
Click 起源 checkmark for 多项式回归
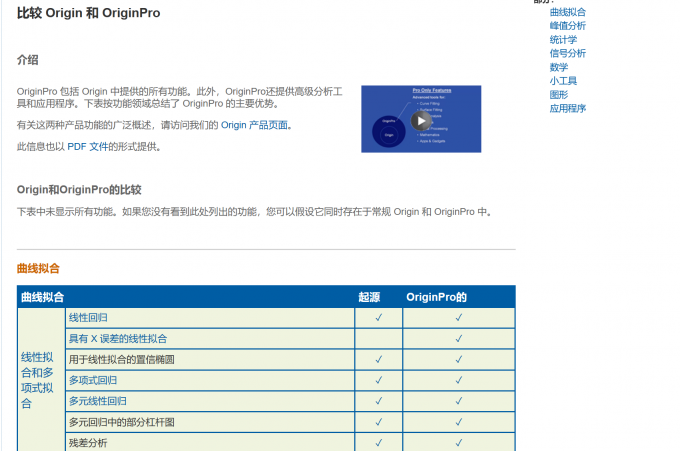point(379,380)
